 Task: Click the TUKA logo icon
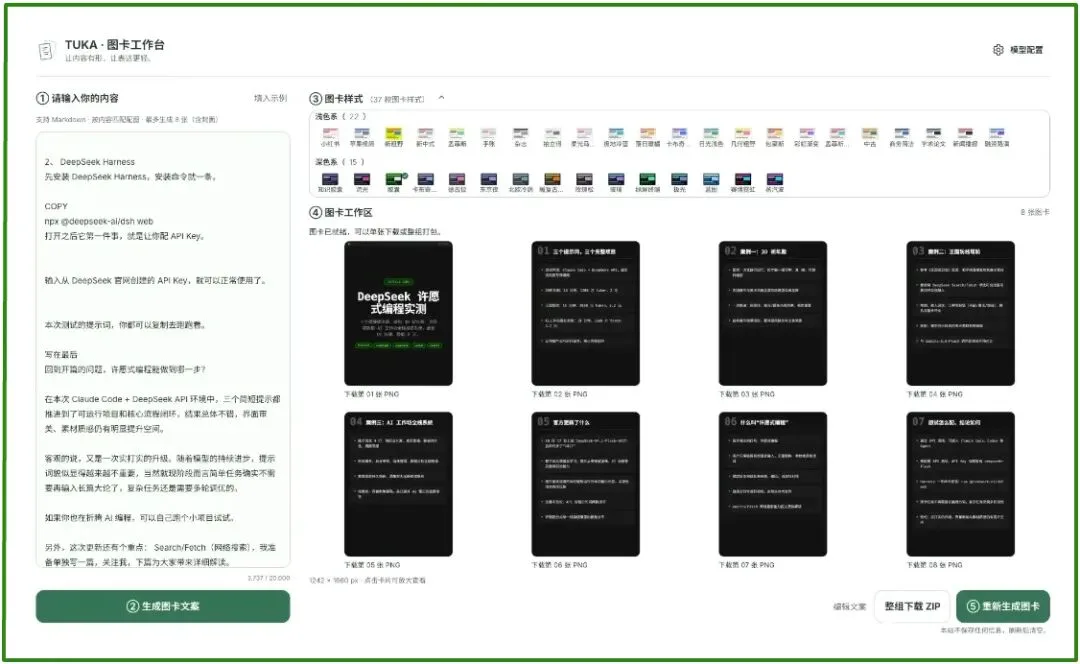pos(45,50)
